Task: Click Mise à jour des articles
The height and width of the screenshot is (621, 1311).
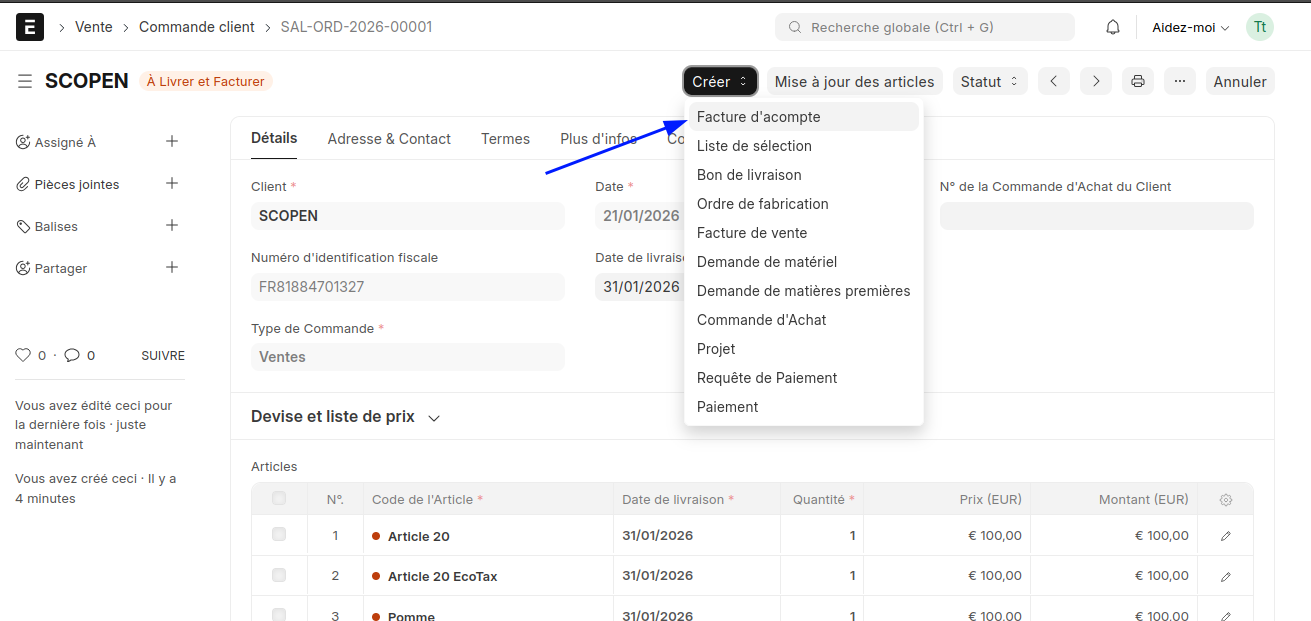Action: 855,81
